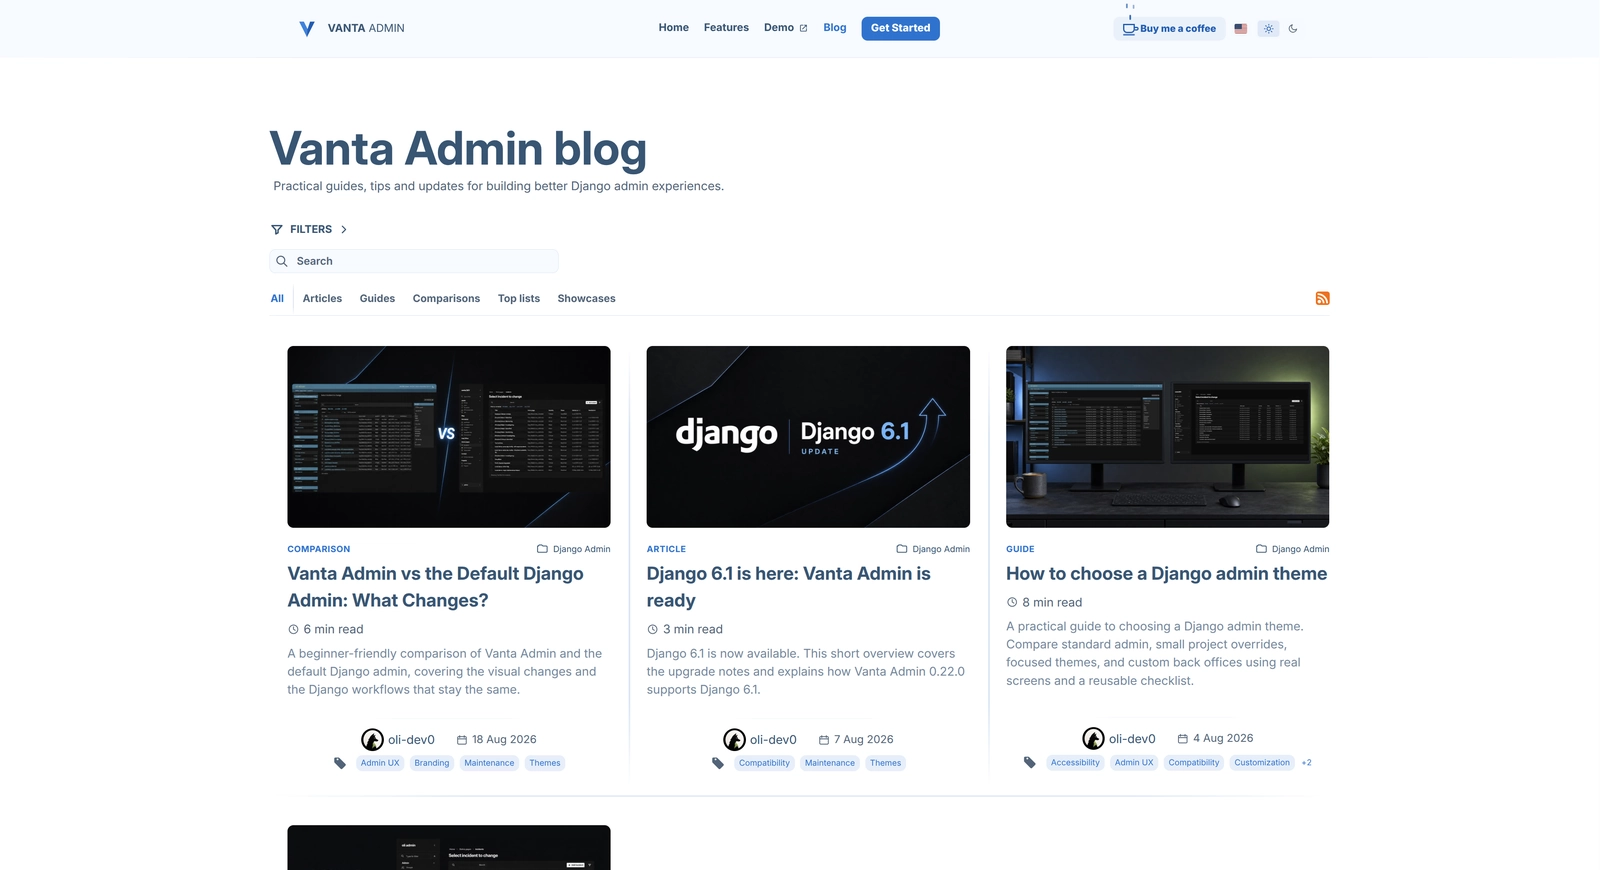
Task: Click Django Admin category on Guide card
Action: coord(1300,549)
